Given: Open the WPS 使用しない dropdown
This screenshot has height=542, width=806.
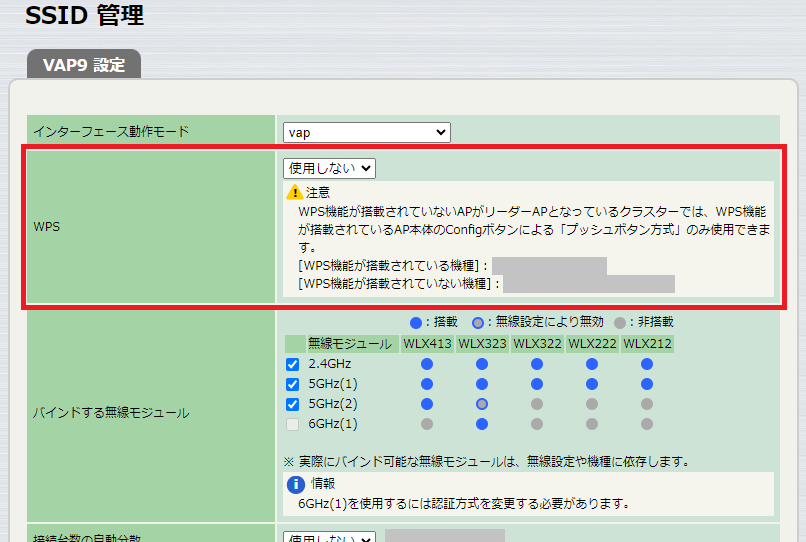Looking at the screenshot, I should (329, 168).
